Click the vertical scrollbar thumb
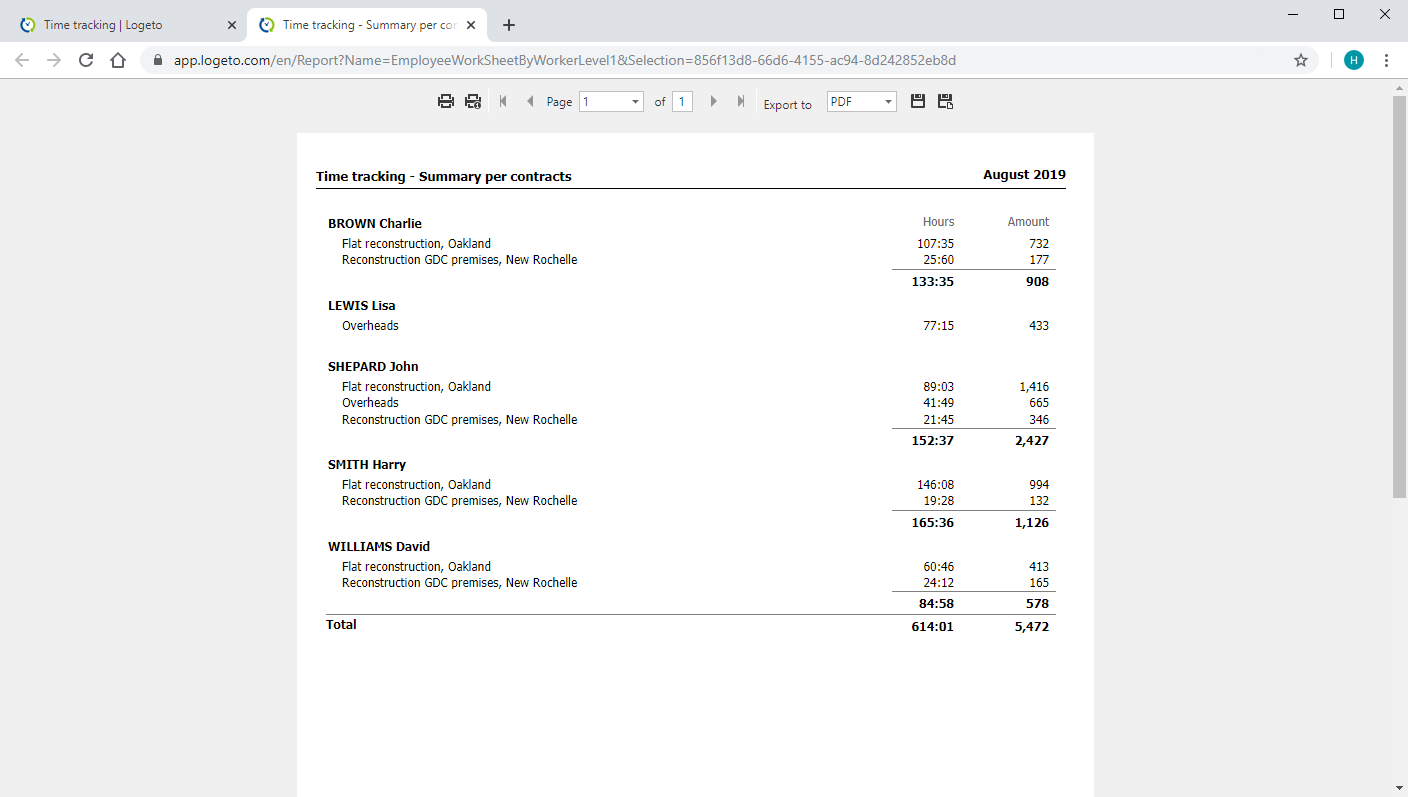 [x=1400, y=297]
